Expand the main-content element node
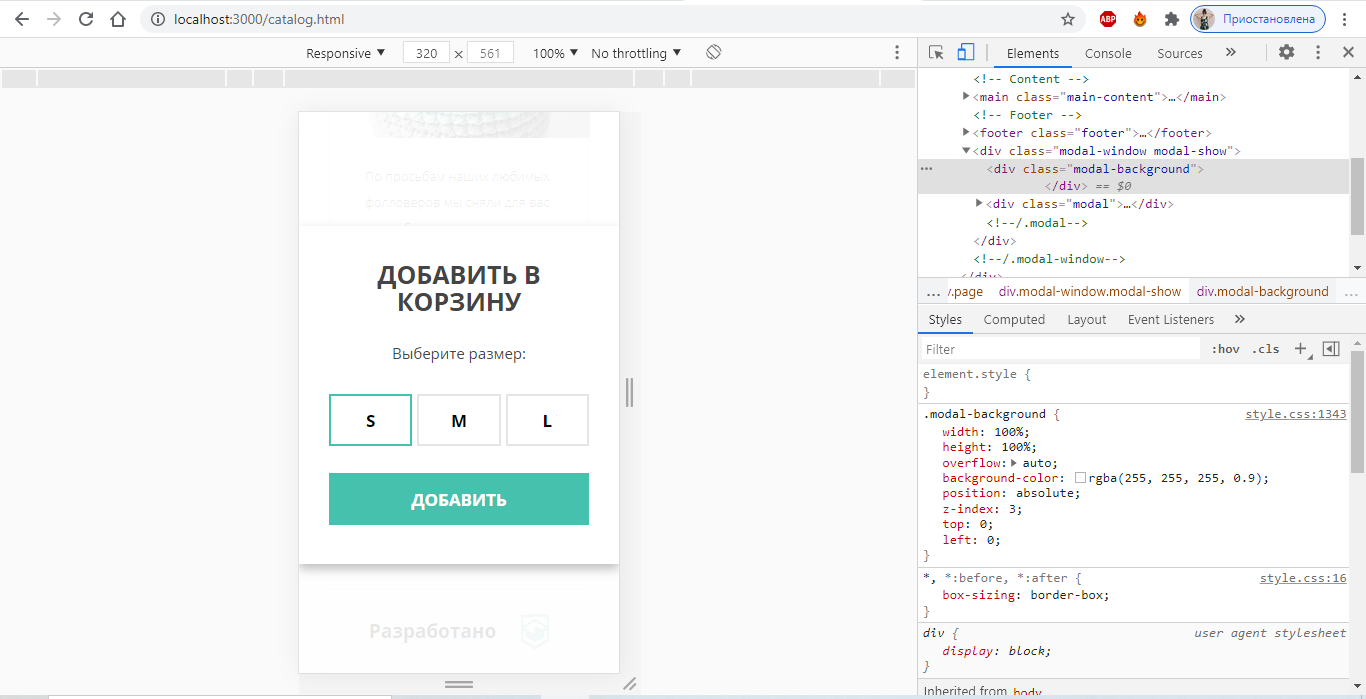The height and width of the screenshot is (699, 1366). pyautogui.click(x=966, y=97)
